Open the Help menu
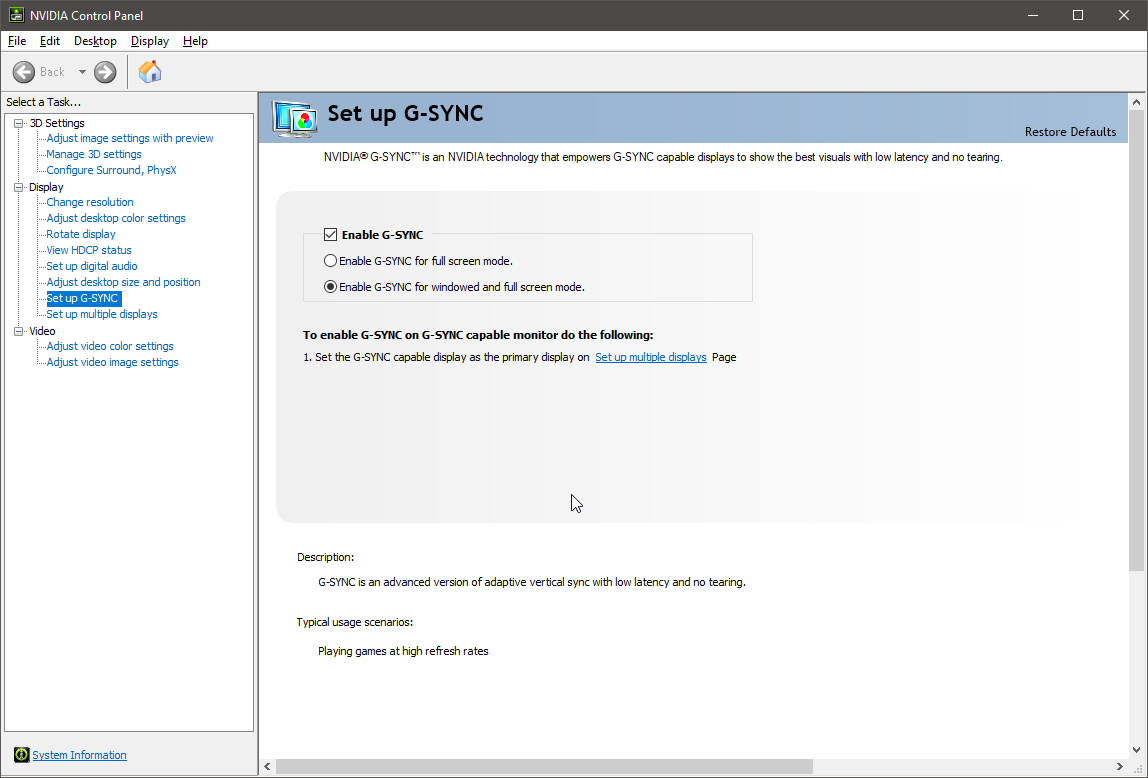Screen dimensions: 1148x778 [x=195, y=41]
